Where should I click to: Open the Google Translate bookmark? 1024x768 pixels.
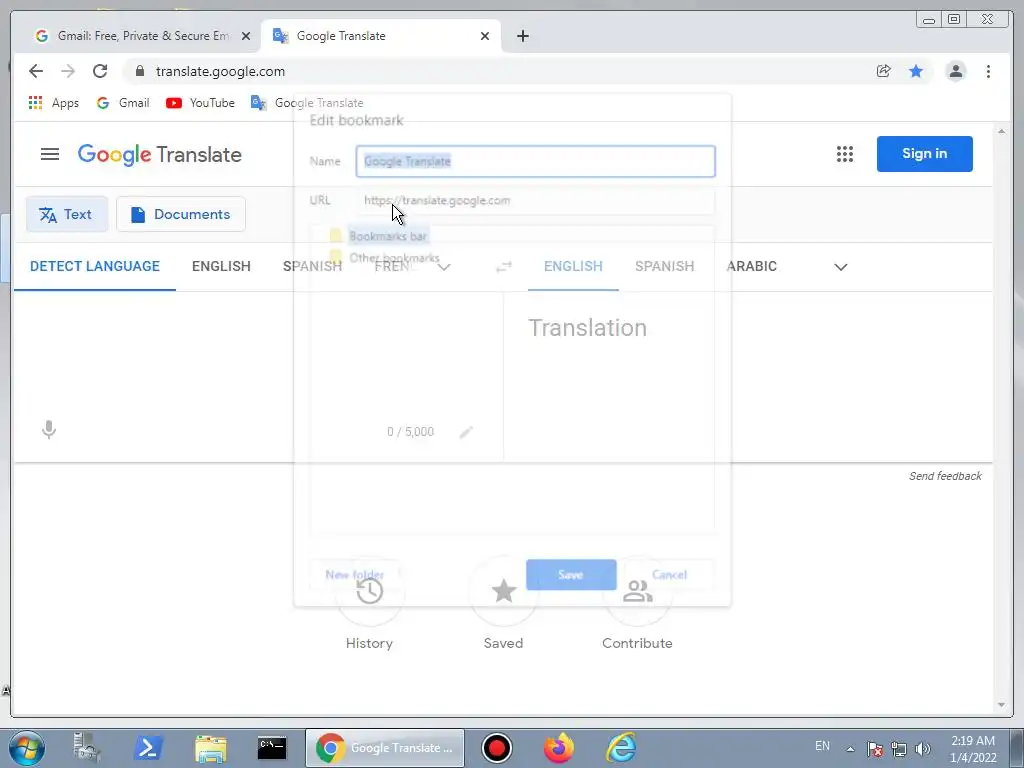coord(307,103)
